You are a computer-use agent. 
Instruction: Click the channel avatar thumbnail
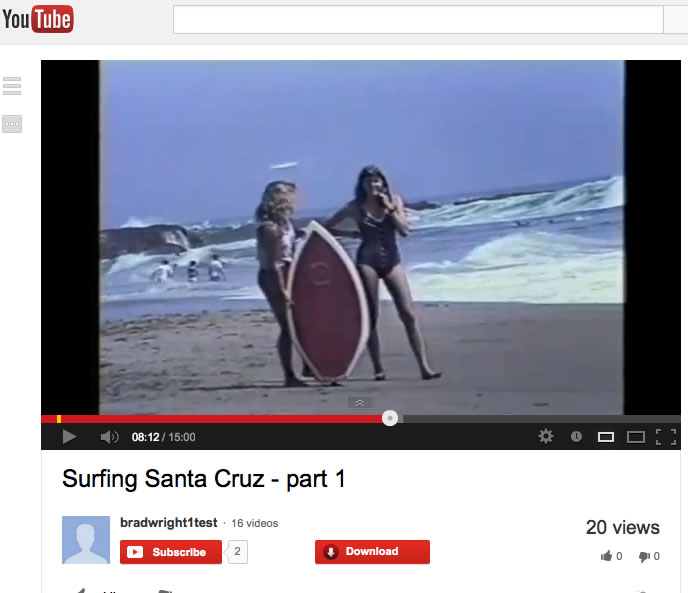(86, 540)
